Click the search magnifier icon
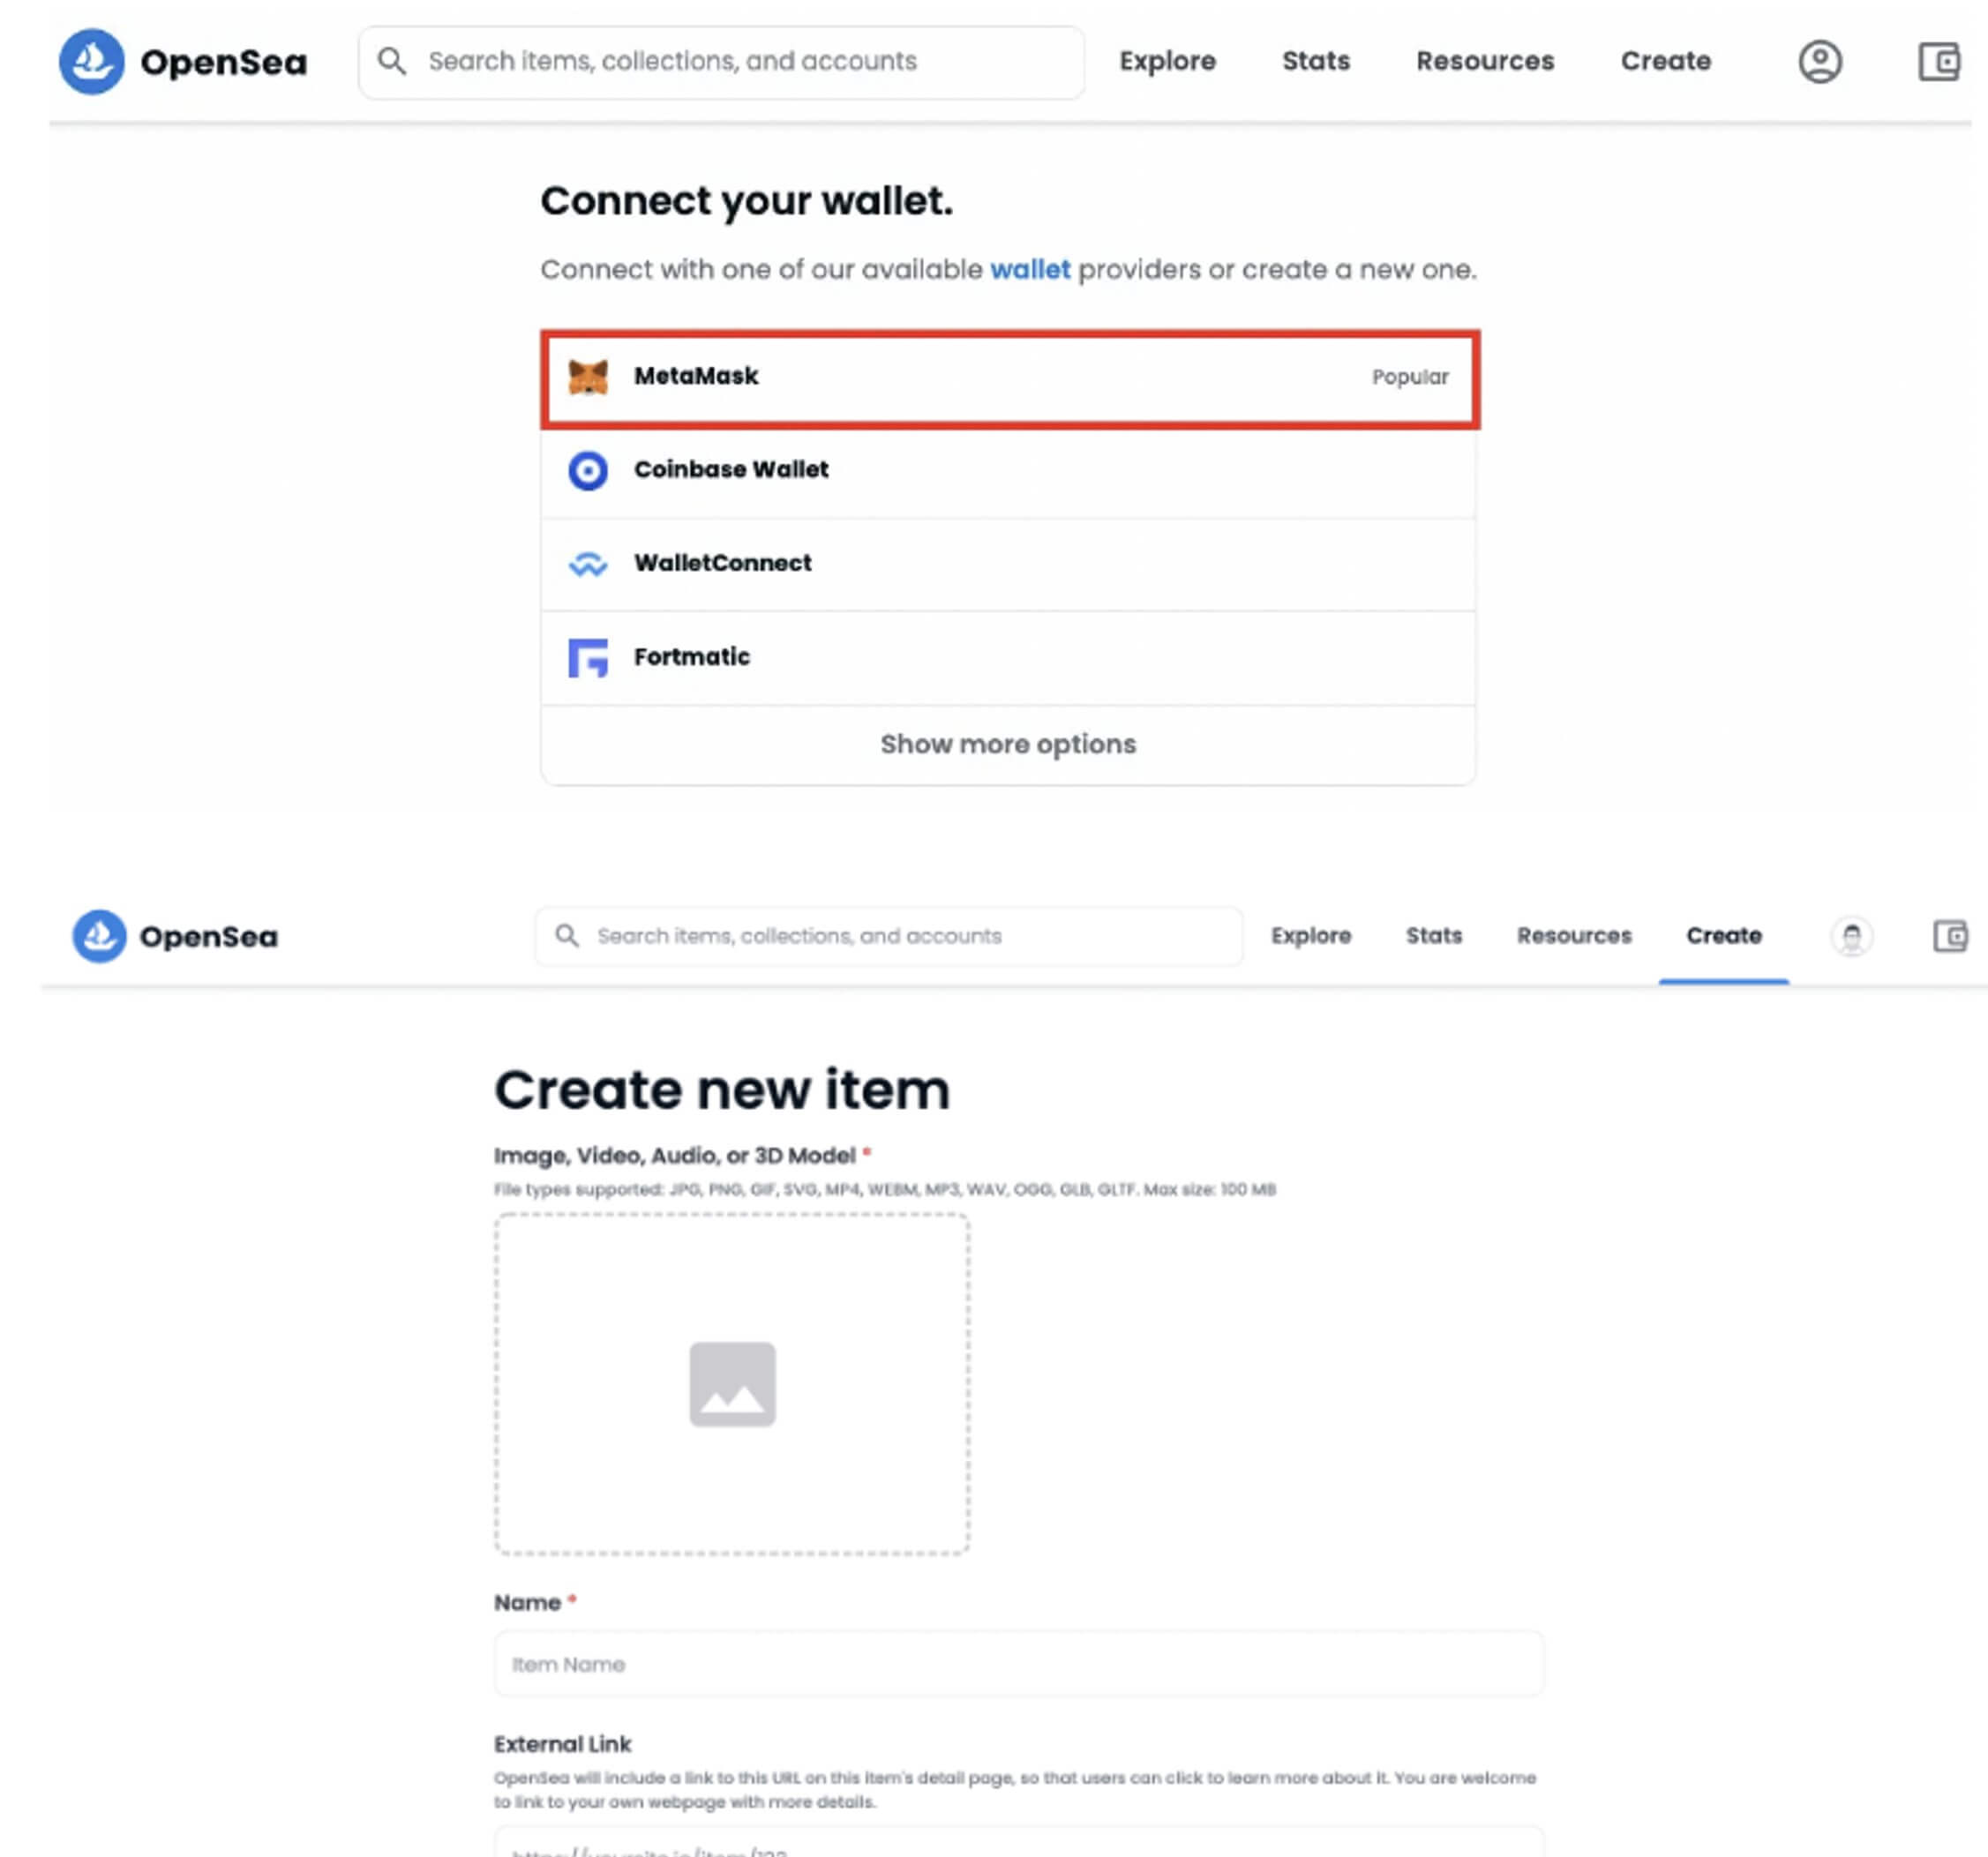 click(x=393, y=61)
